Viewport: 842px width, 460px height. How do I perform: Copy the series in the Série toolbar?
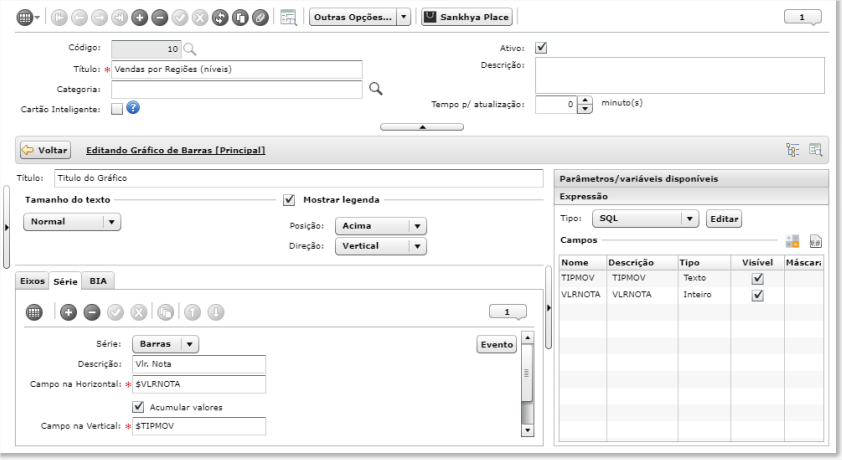[165, 312]
